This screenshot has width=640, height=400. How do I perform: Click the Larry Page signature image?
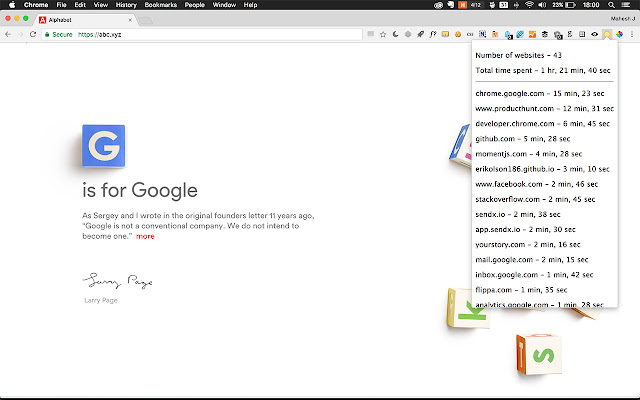118,280
